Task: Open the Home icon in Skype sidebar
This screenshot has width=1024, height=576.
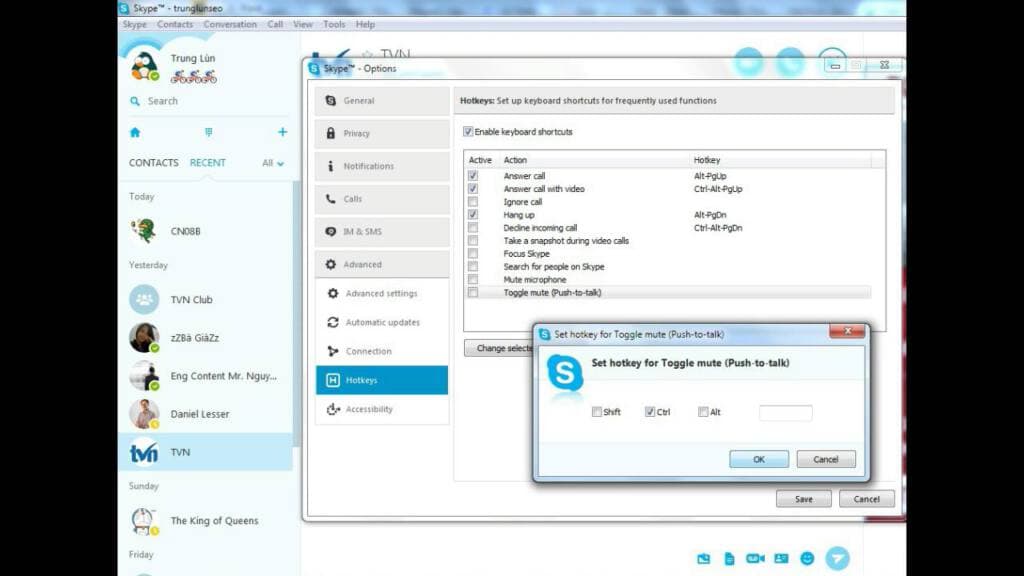Action: tap(135, 133)
